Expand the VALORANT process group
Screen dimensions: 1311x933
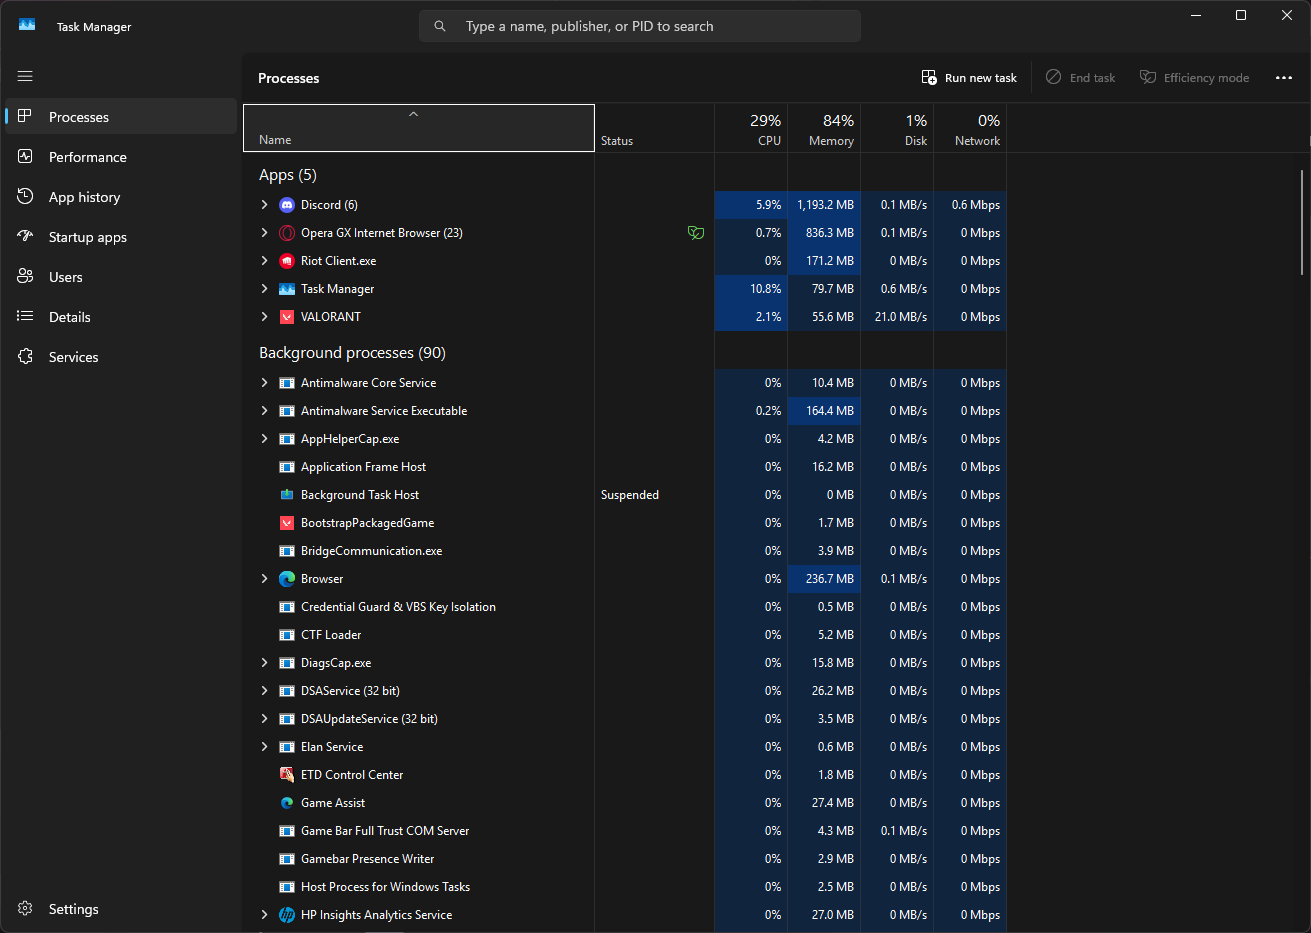[x=264, y=317]
